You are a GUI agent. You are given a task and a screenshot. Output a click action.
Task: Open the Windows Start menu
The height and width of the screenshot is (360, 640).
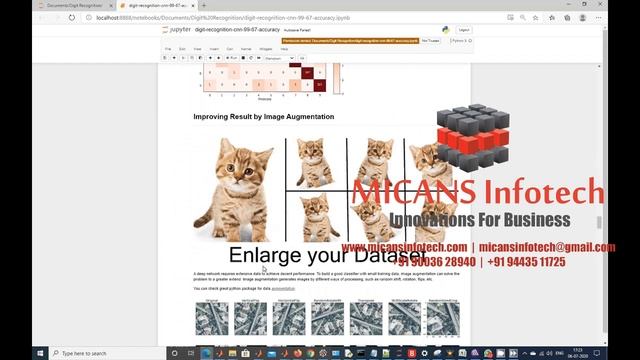[40, 353]
